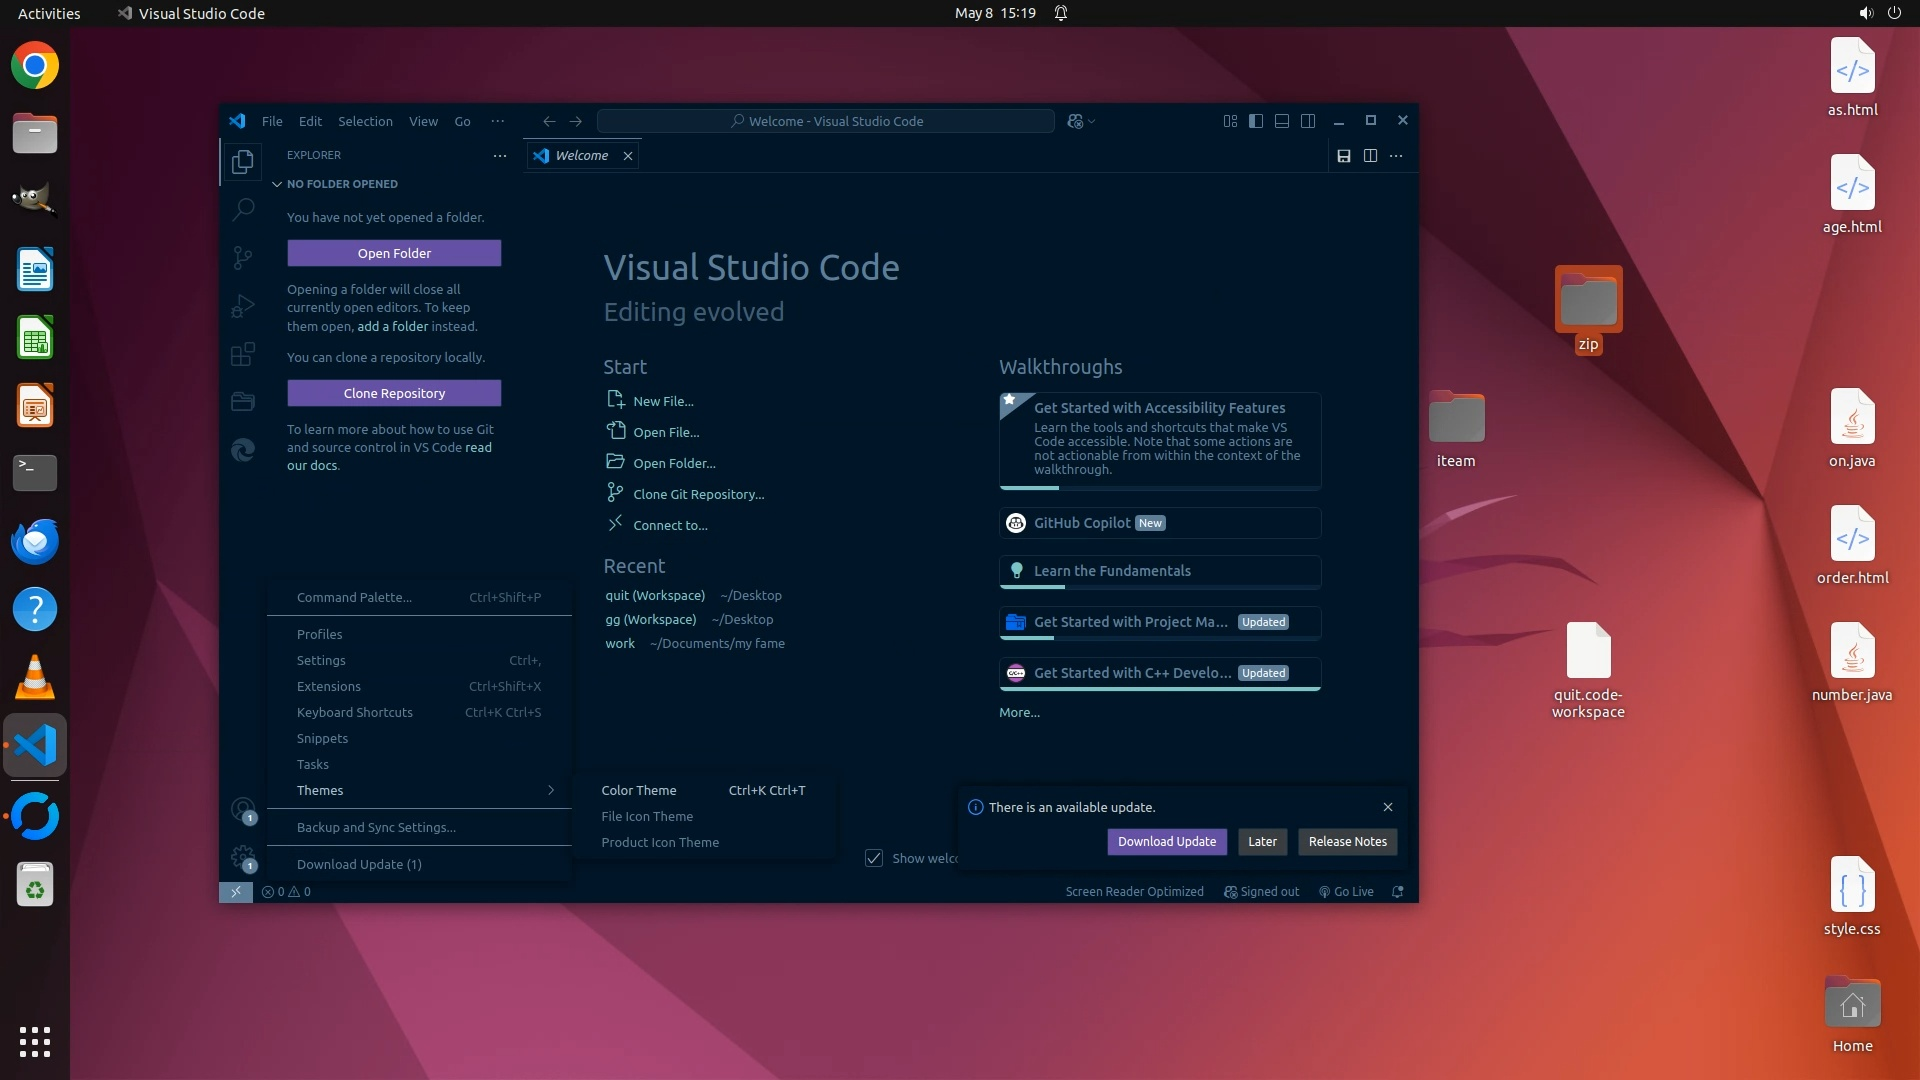Expand the Themes submenu arrow
This screenshot has height=1080, width=1920.
coord(551,790)
